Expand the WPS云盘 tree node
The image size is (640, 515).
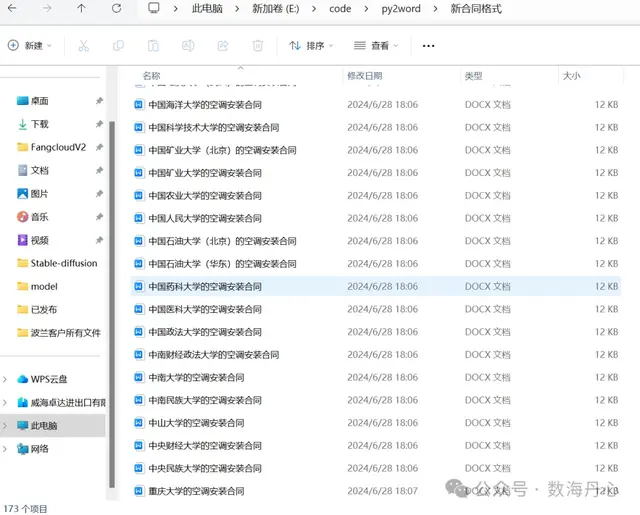(5, 379)
